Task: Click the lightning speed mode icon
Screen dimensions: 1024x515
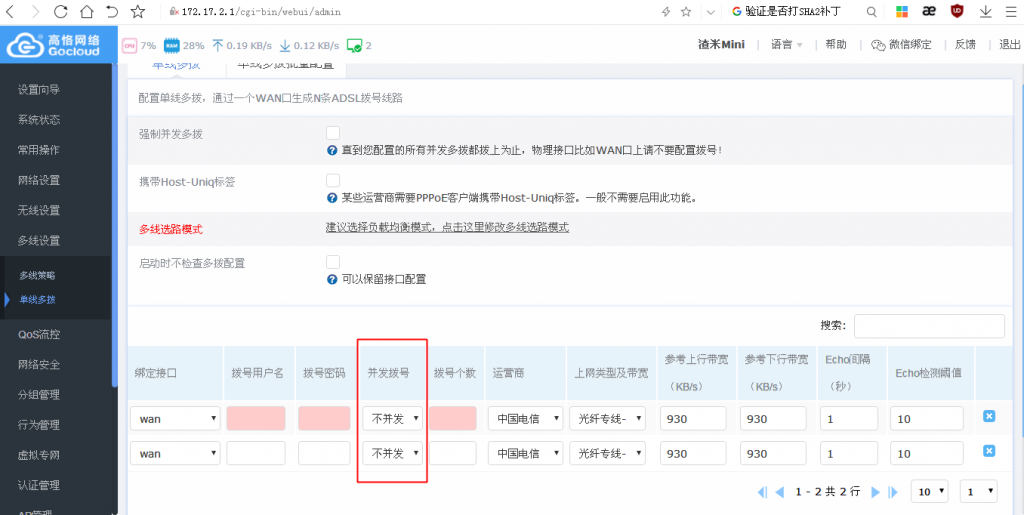Action: tap(666, 12)
